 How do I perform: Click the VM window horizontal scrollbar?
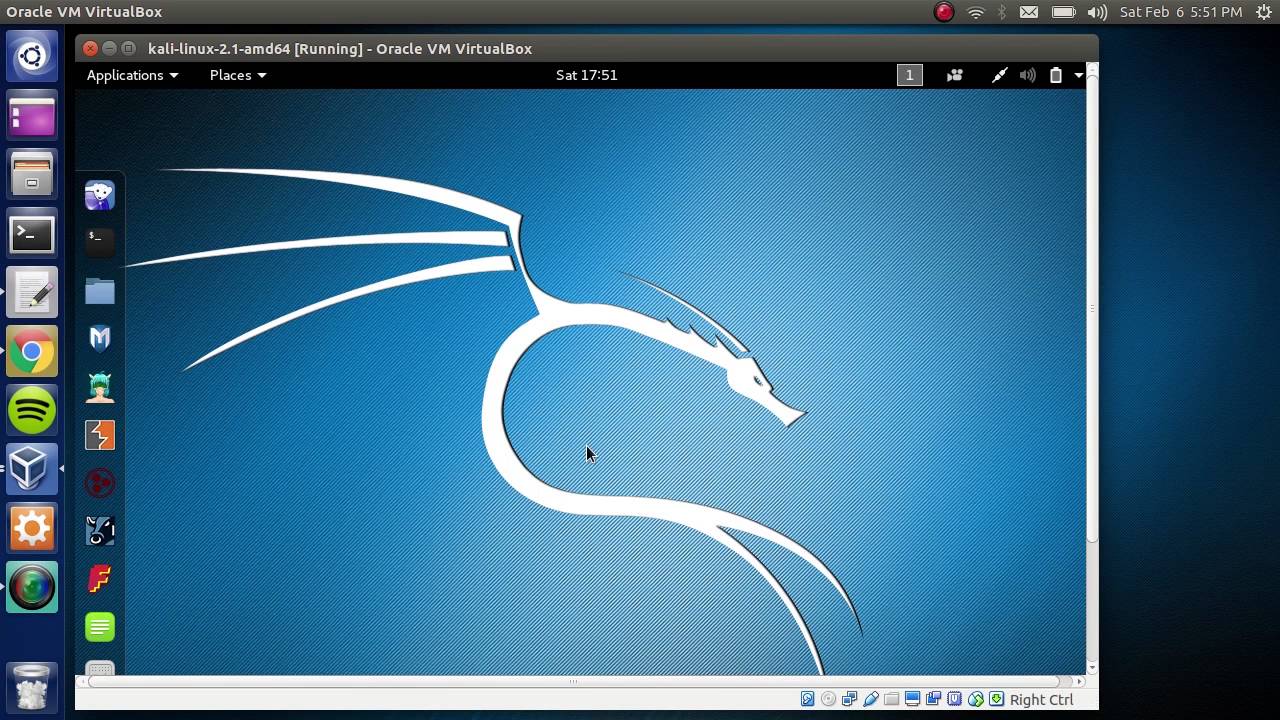click(x=573, y=682)
